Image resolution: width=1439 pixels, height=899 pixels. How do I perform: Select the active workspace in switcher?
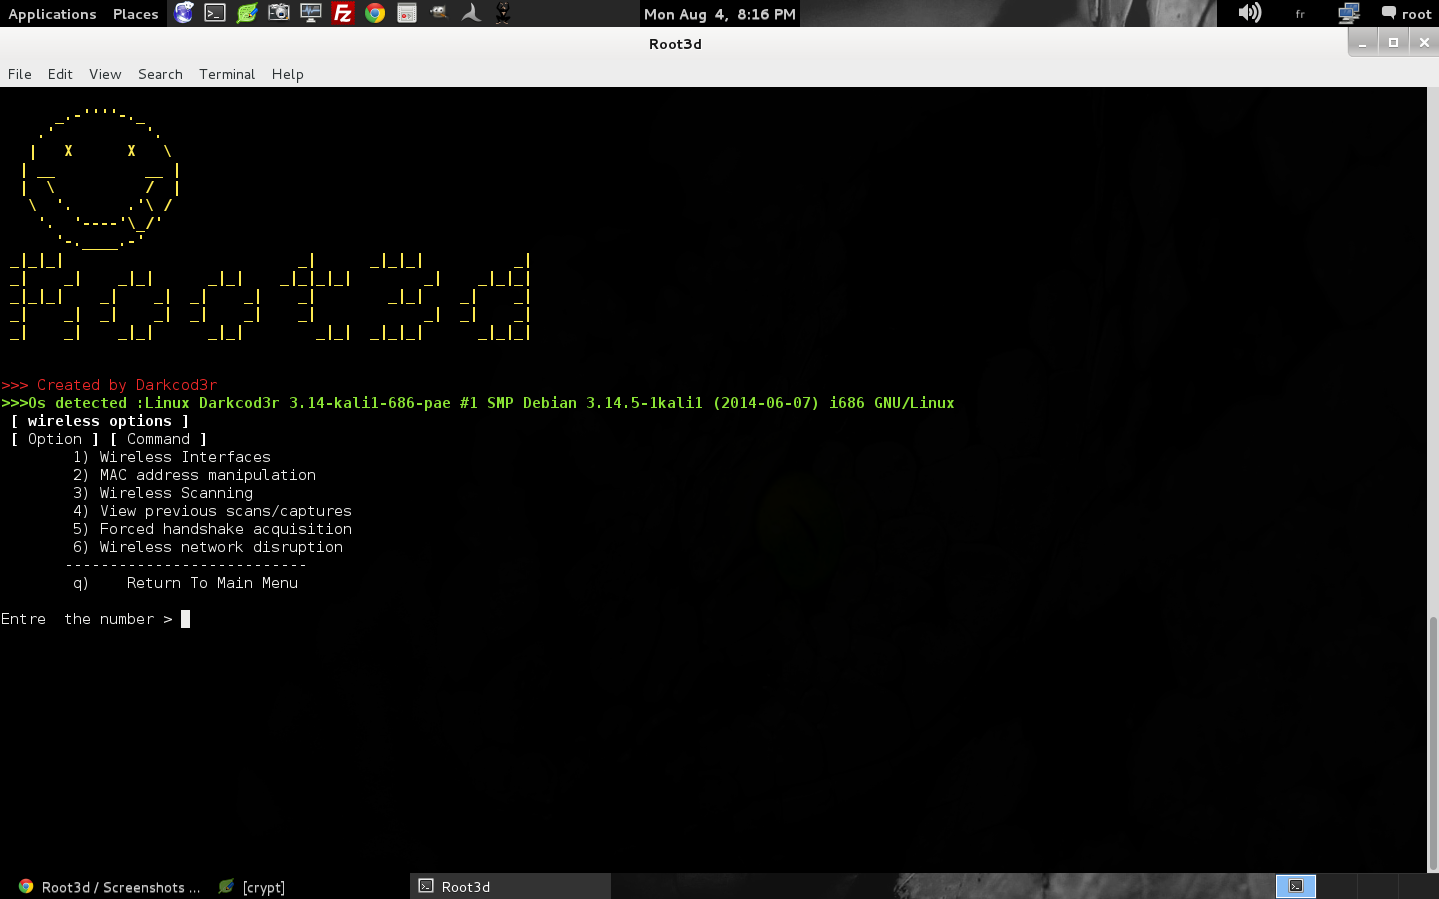point(1296,886)
